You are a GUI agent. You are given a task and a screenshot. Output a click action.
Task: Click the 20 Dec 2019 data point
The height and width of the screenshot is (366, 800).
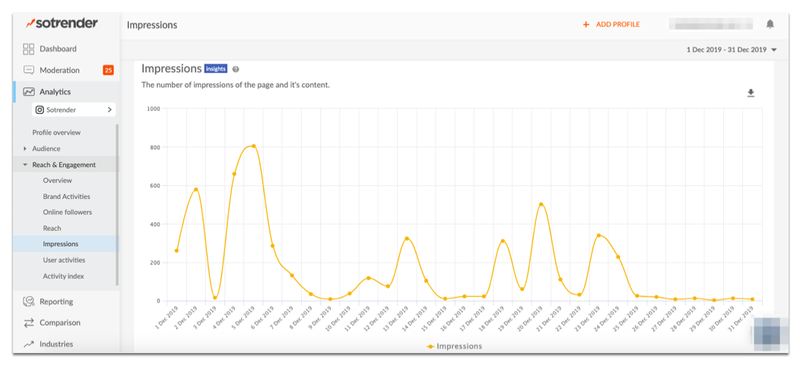(541, 204)
